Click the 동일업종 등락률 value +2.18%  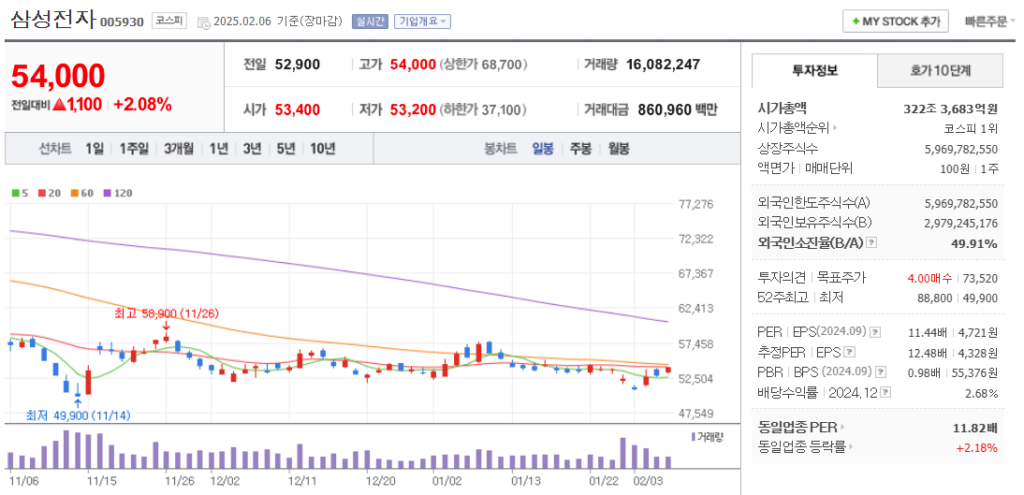[x=977, y=448]
